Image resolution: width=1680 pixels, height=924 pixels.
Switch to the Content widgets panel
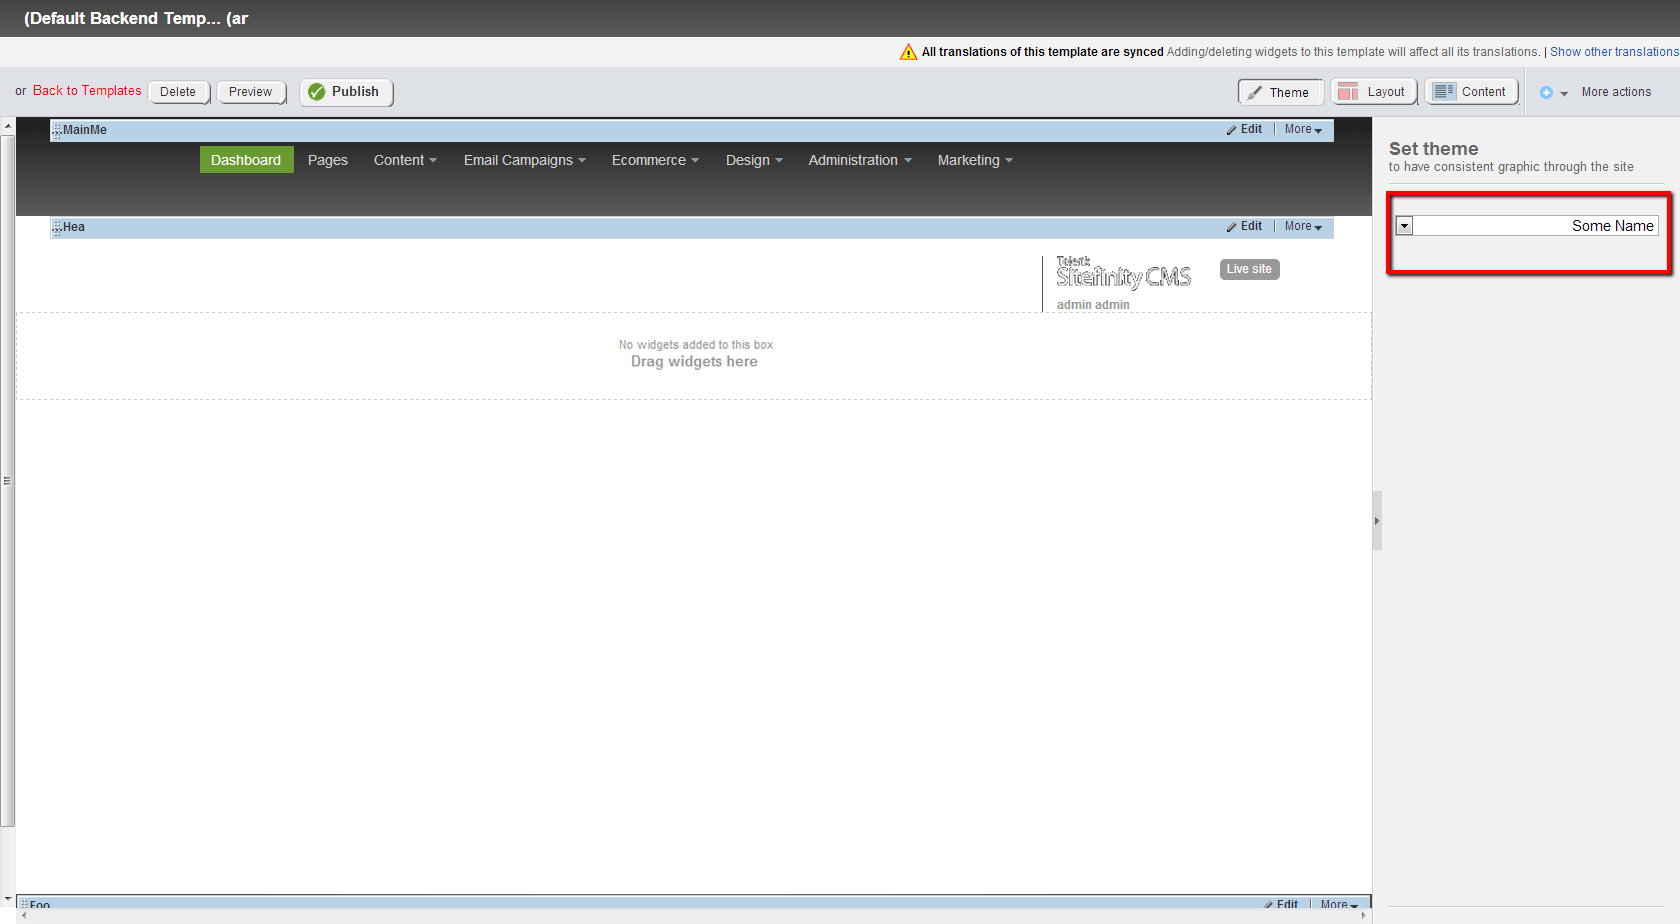[x=1471, y=92]
